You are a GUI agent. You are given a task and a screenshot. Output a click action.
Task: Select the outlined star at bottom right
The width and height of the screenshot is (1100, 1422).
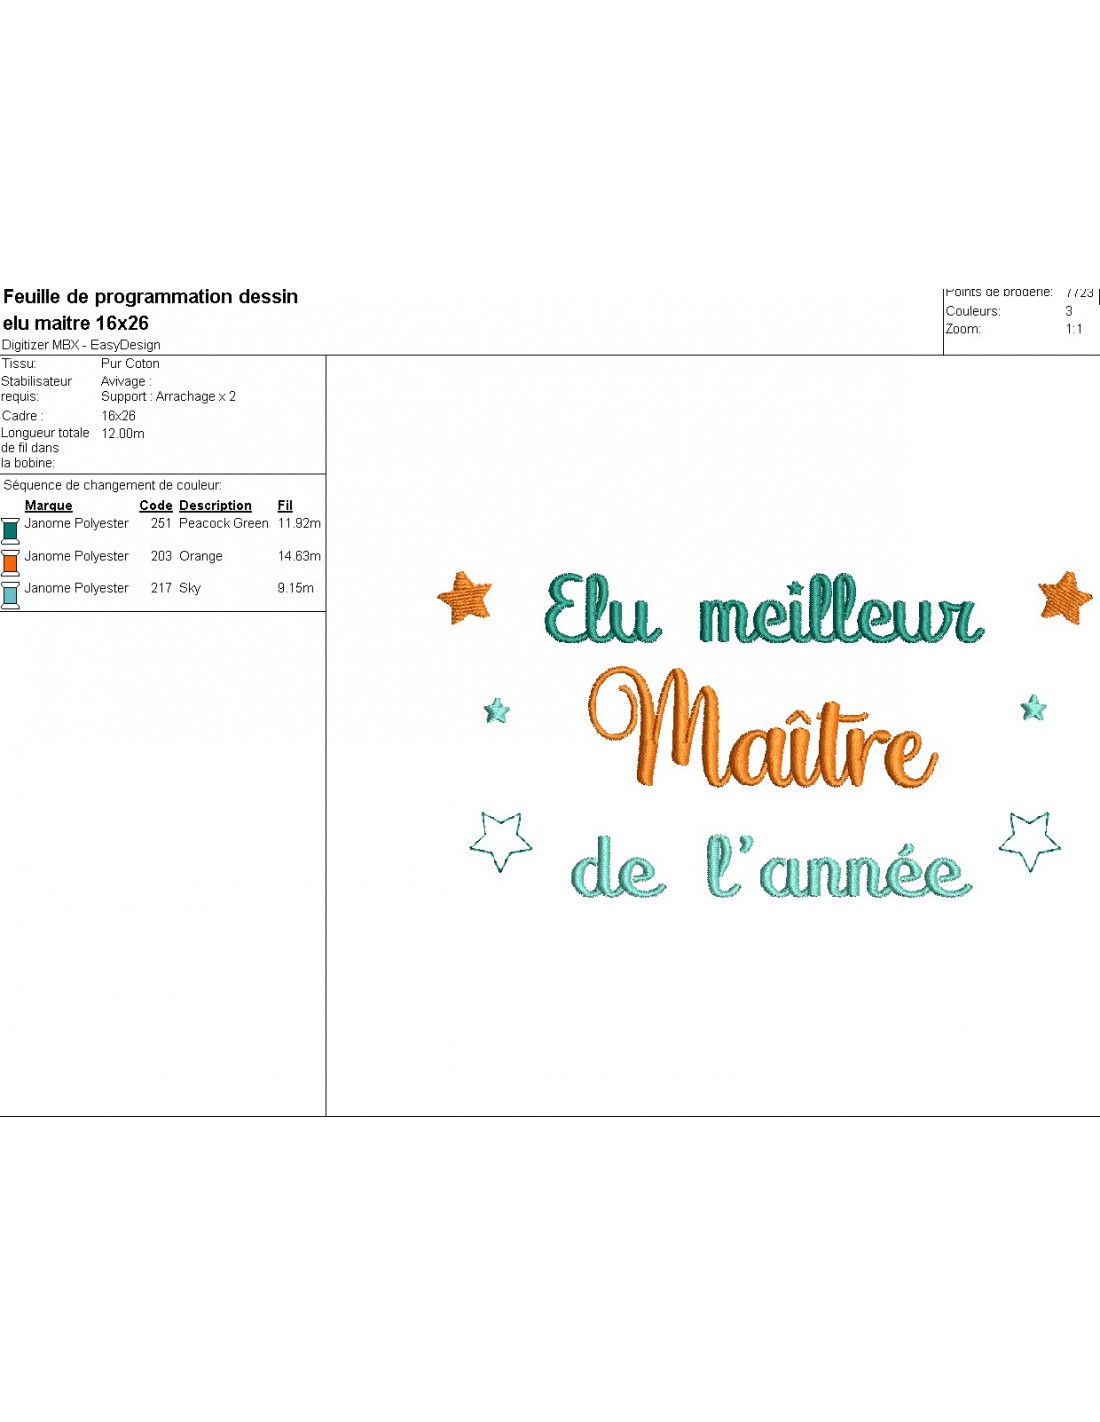(x=1030, y=840)
